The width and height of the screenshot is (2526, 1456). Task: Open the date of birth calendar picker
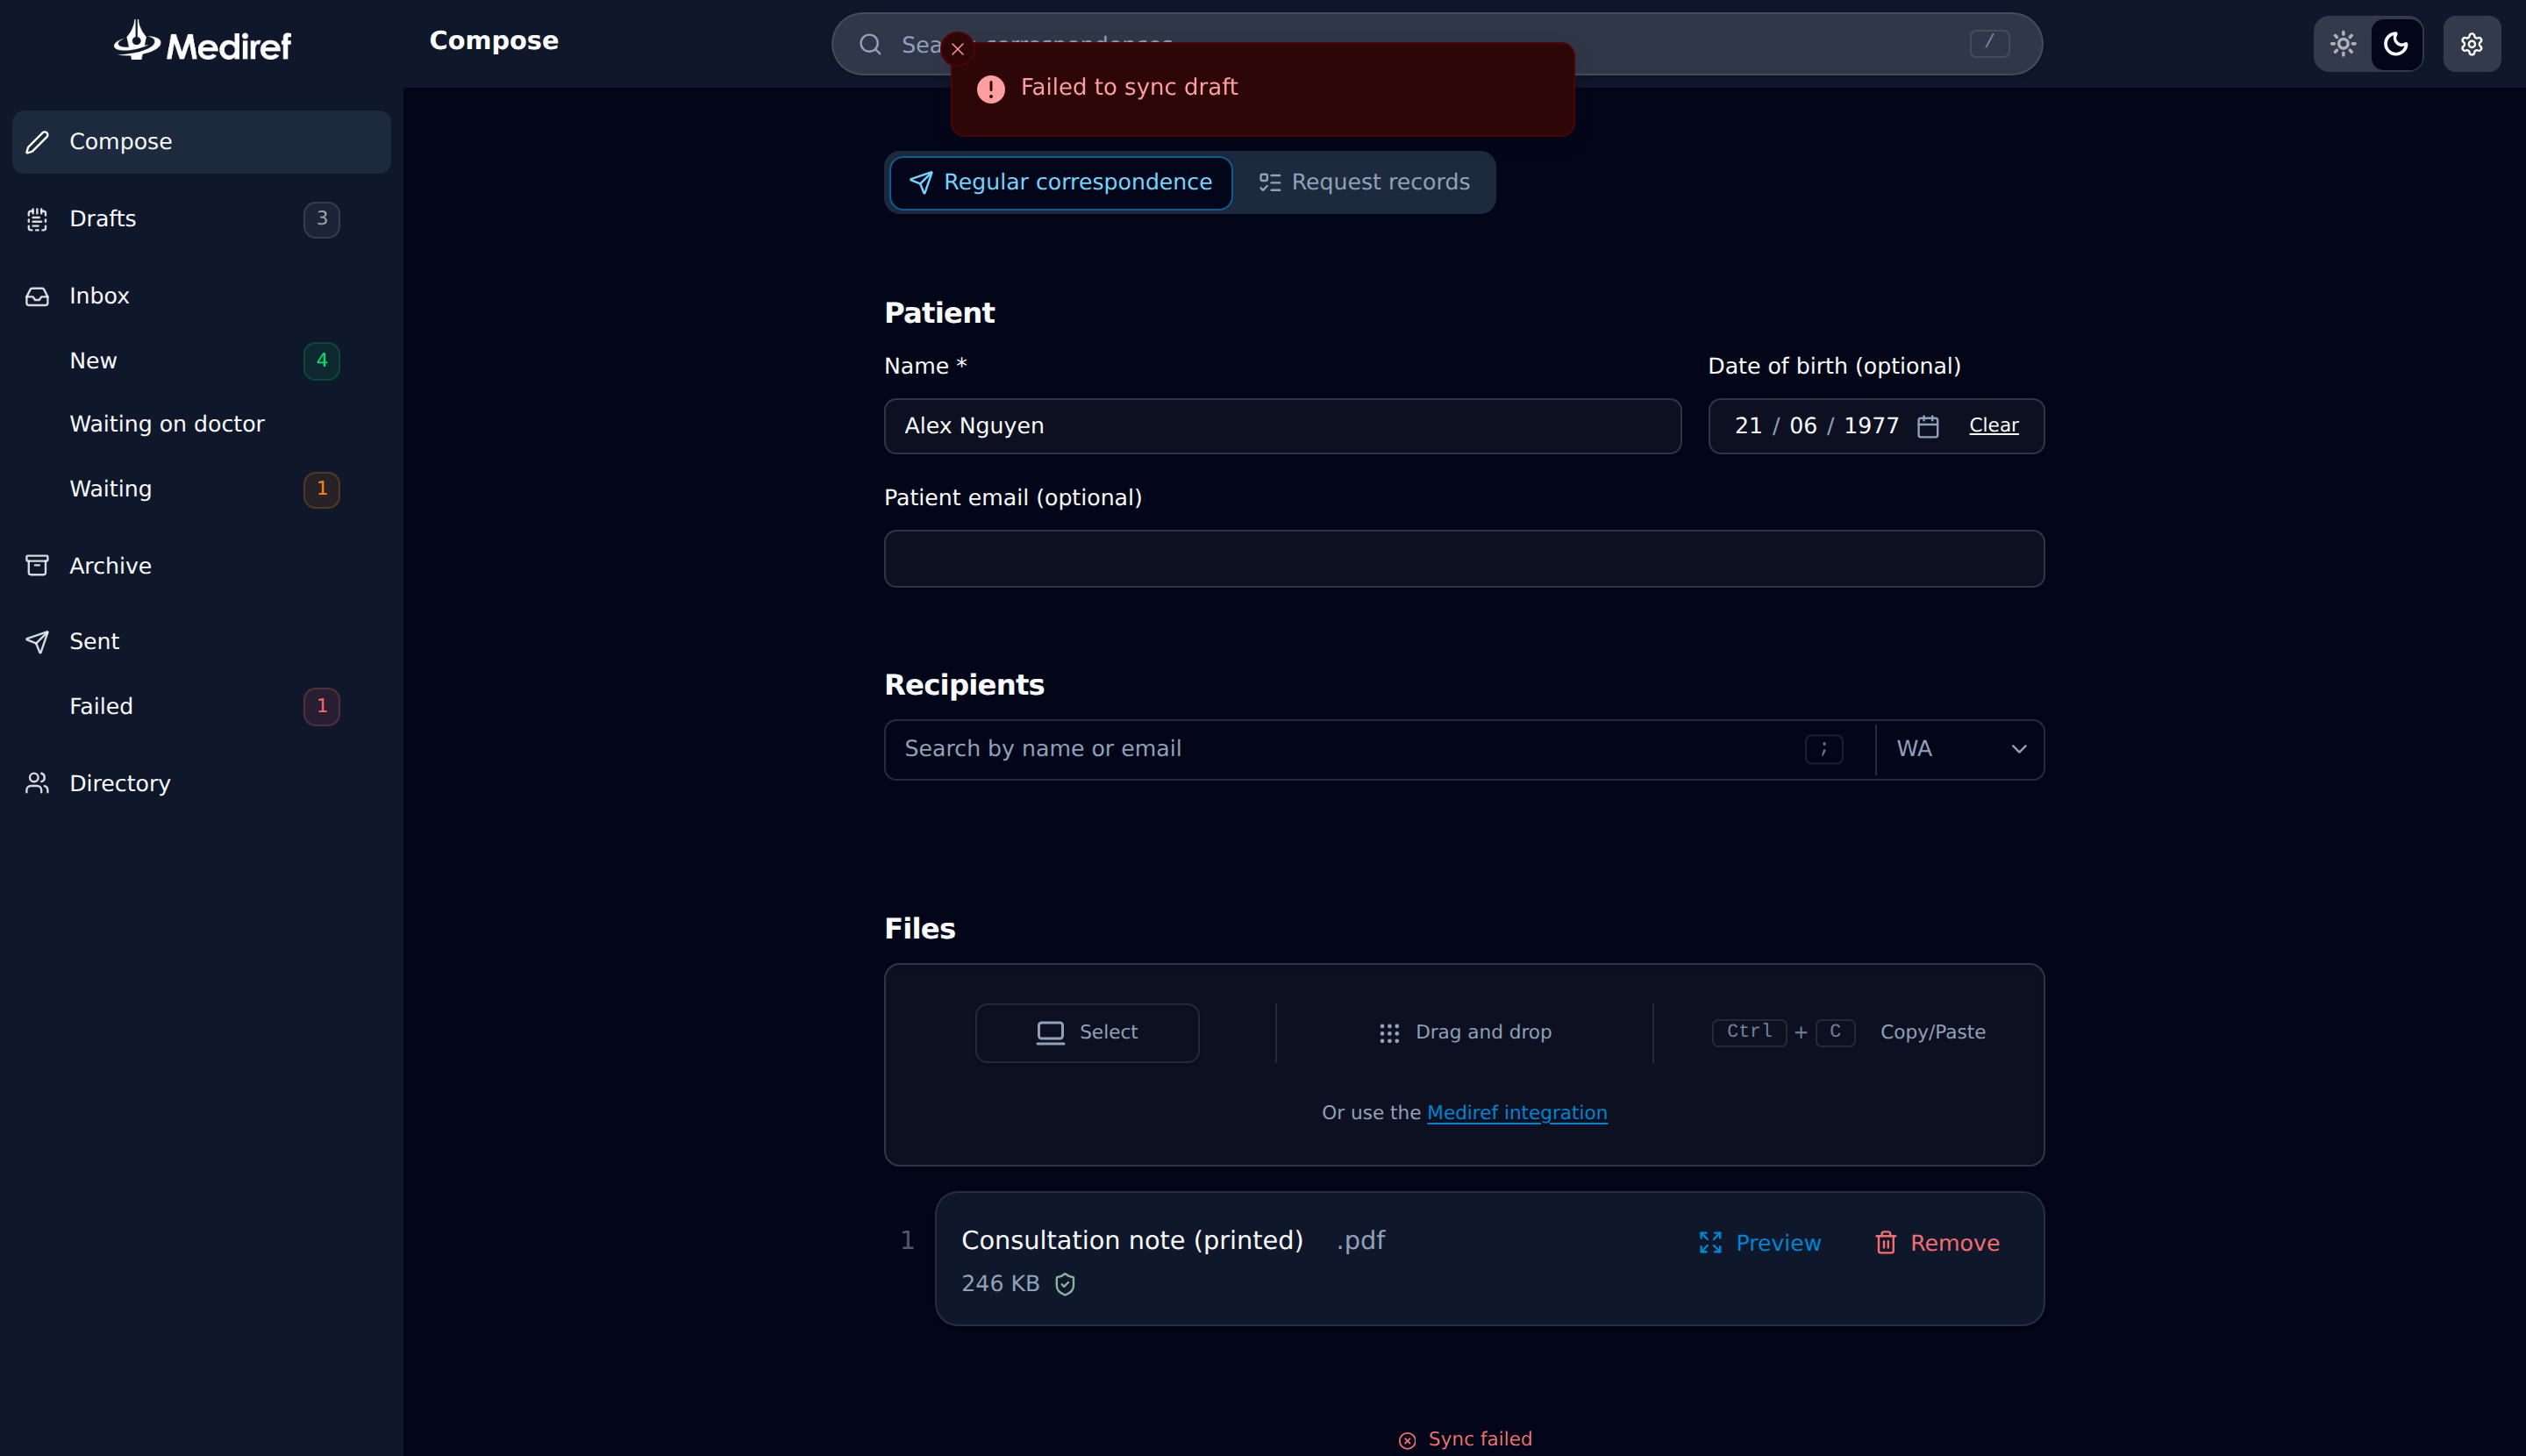[1927, 427]
